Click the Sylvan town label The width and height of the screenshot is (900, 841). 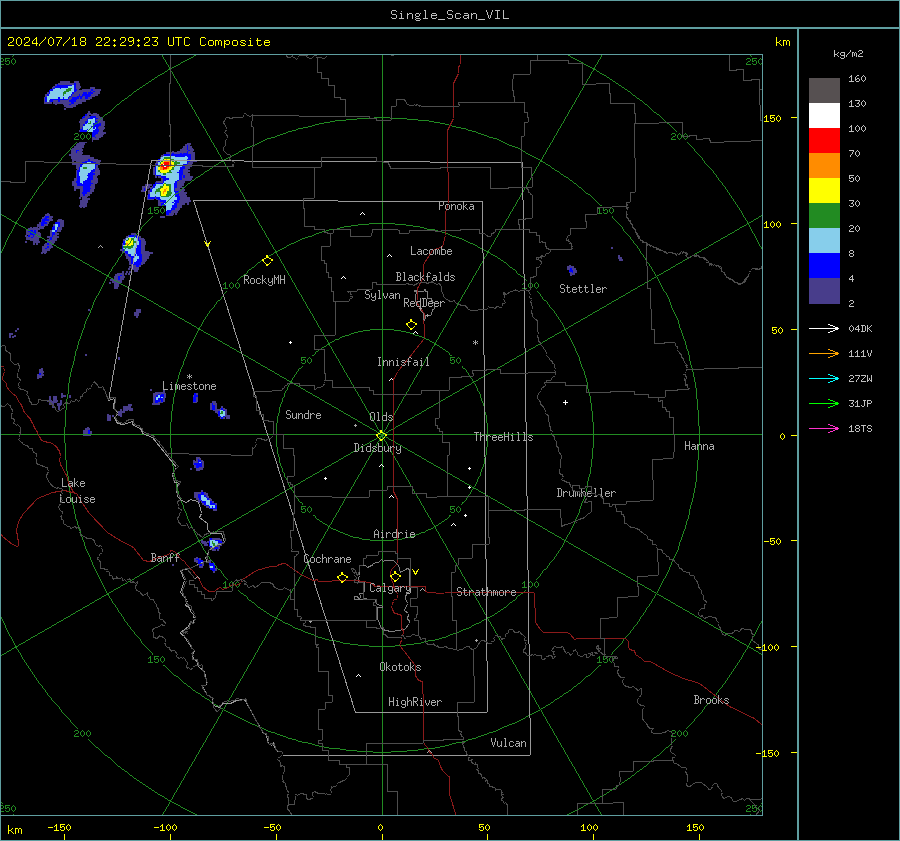click(x=382, y=295)
